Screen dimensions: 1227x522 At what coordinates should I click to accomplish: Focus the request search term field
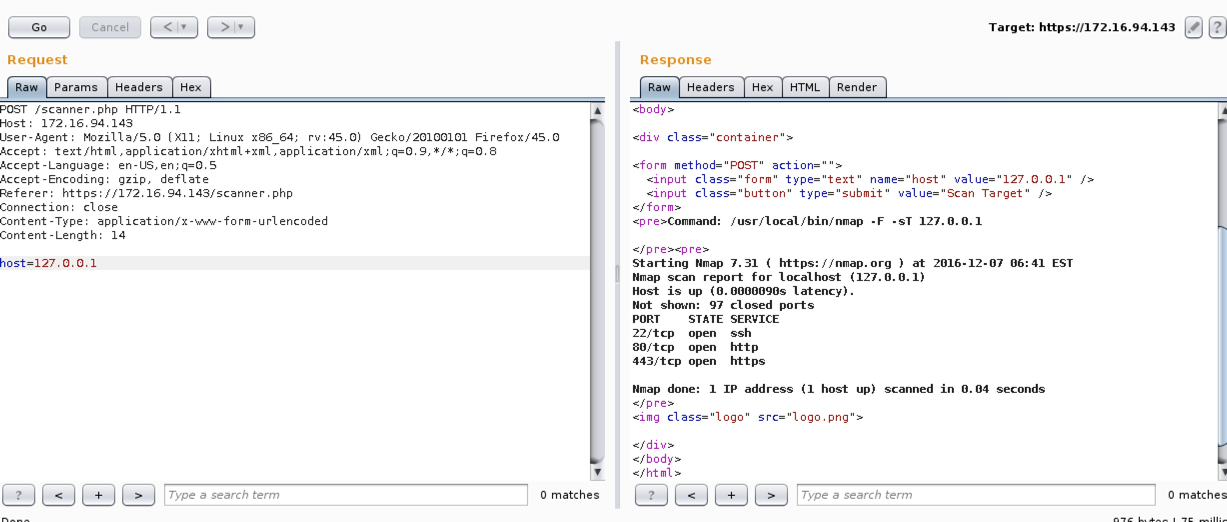tap(345, 495)
